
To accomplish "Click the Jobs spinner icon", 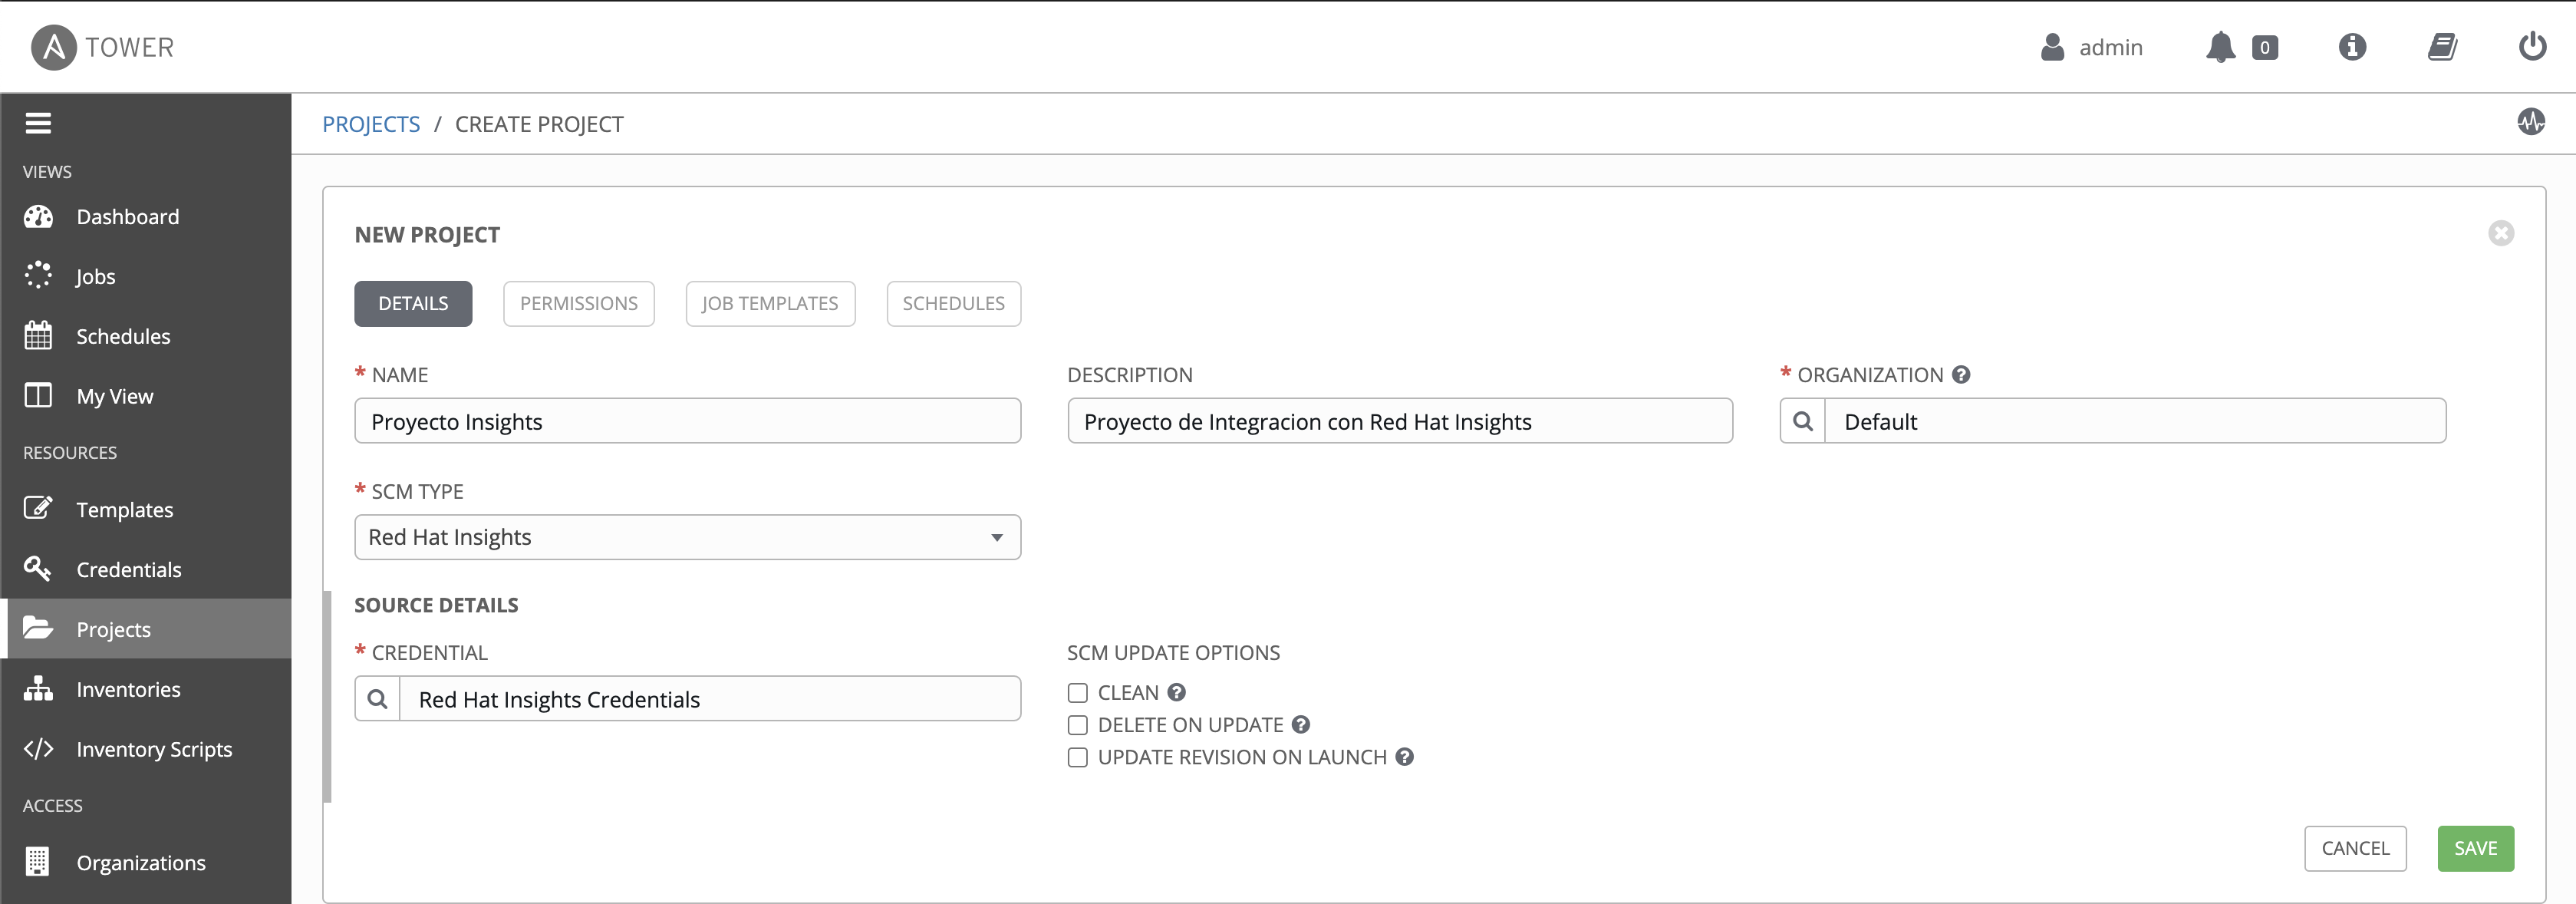I will point(38,276).
